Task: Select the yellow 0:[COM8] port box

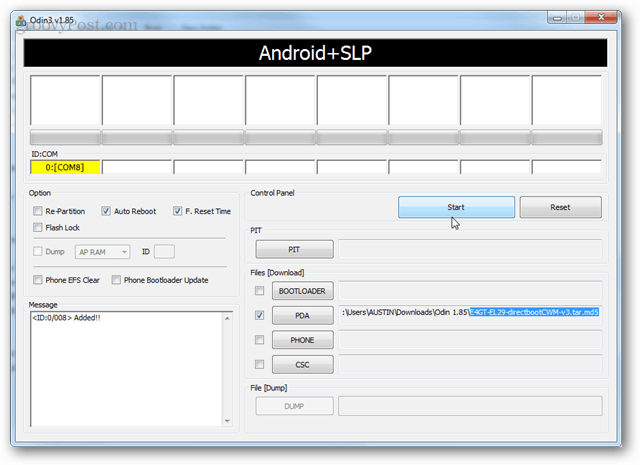Action: click(65, 167)
